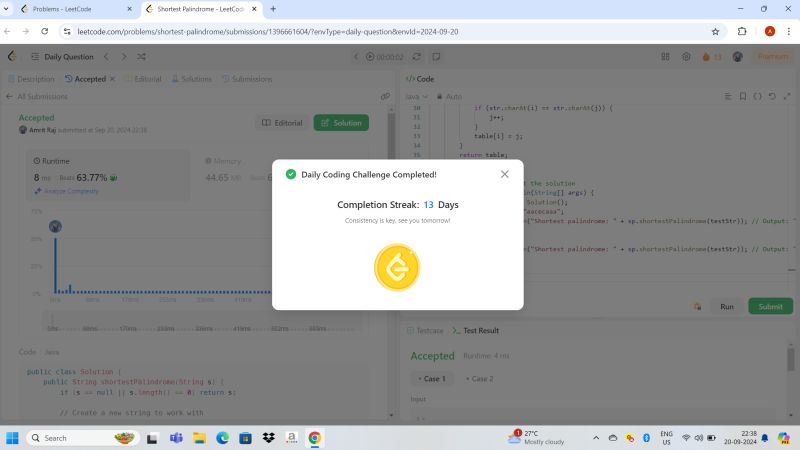Open Windows Start menu
This screenshot has width=800, height=450.
point(12,438)
